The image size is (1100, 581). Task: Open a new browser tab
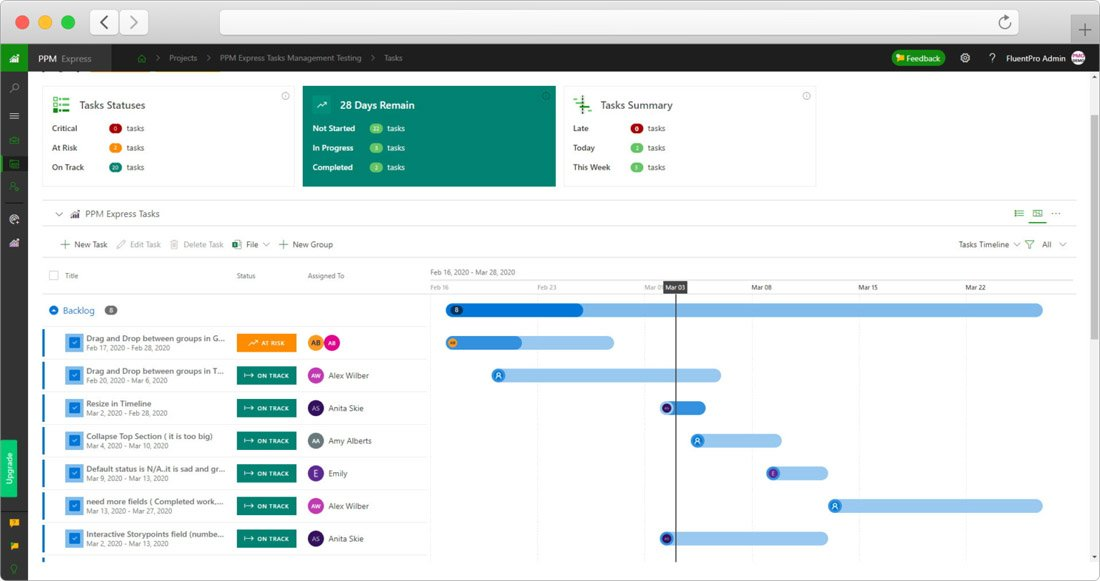(x=1085, y=29)
